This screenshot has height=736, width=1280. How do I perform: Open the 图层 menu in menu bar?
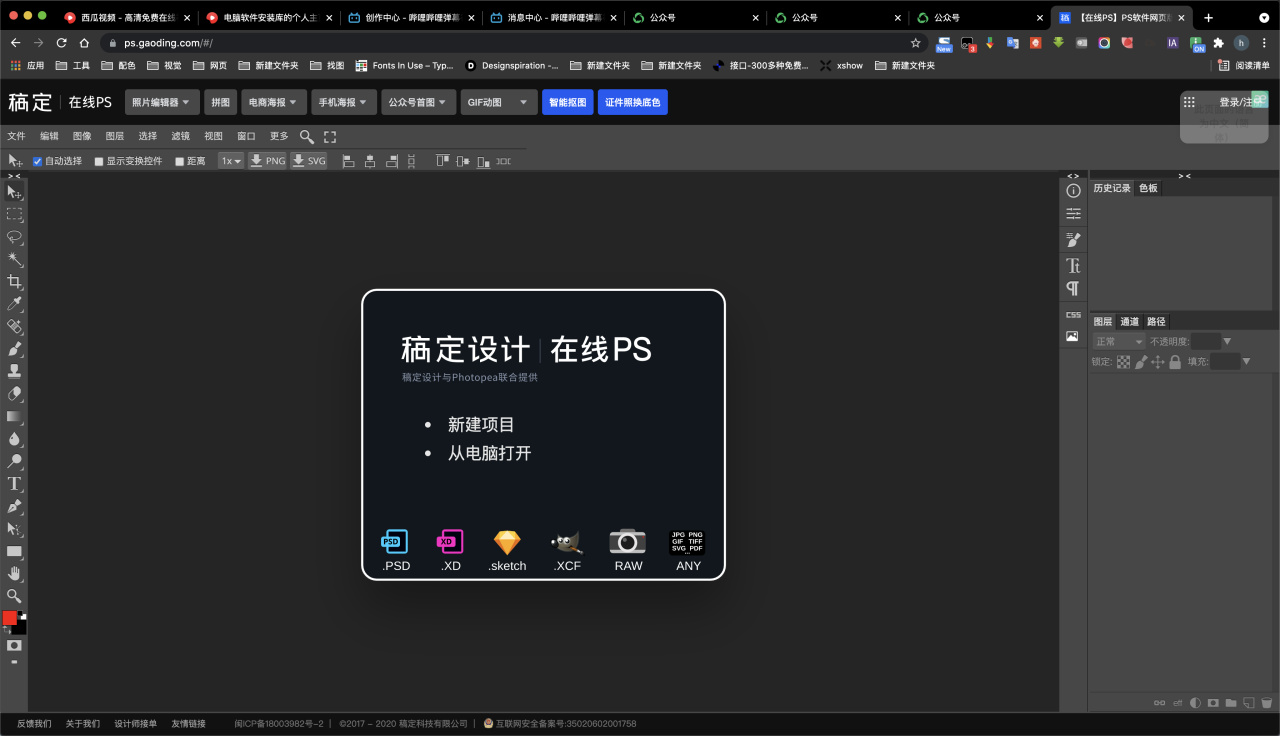[x=115, y=137]
